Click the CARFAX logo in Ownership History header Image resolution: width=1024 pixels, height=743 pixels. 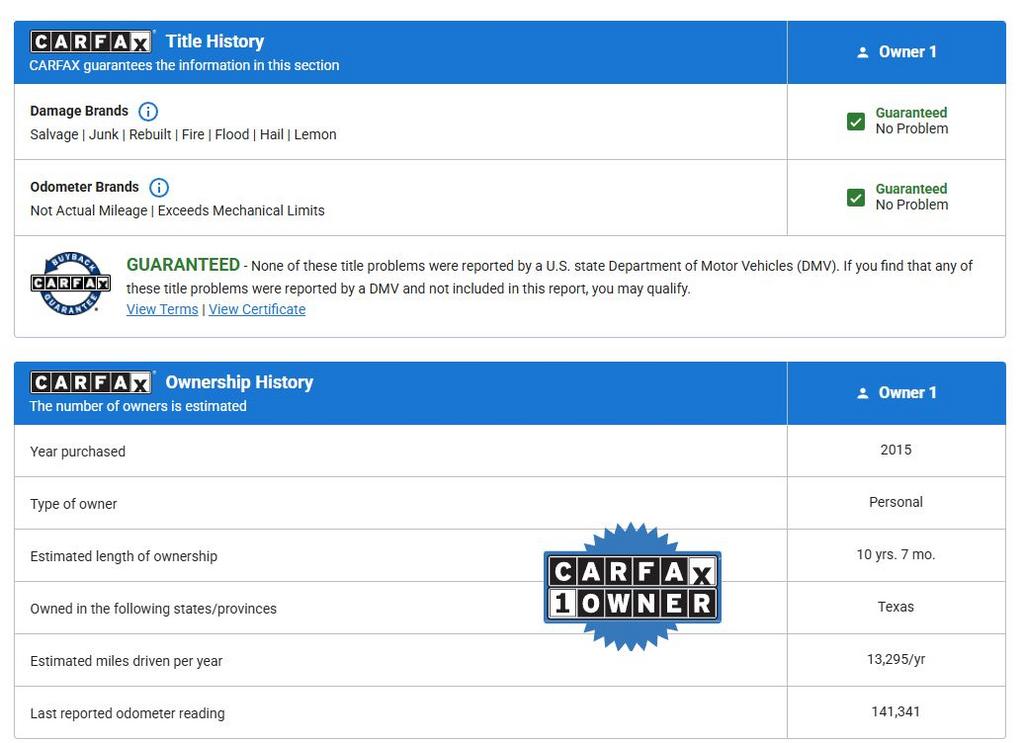point(91,382)
